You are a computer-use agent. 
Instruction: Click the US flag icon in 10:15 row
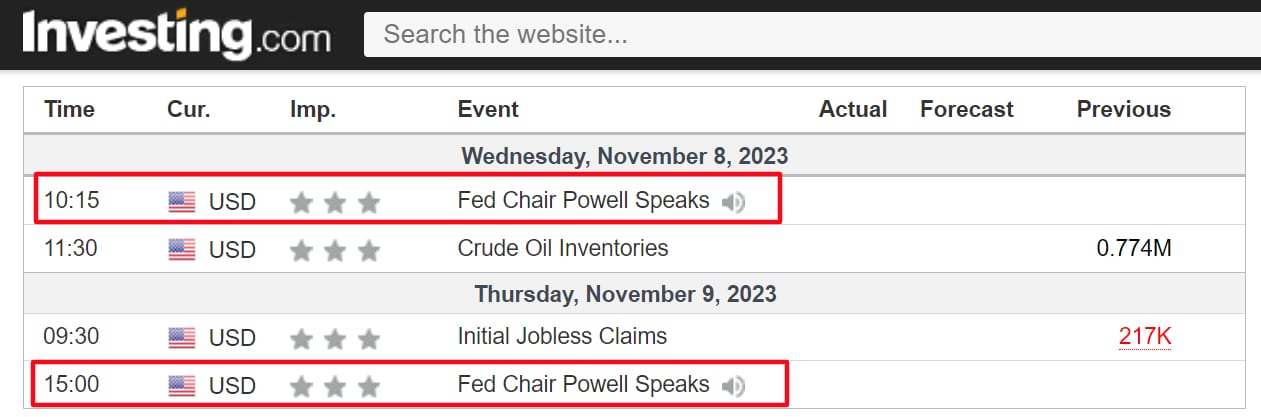point(182,202)
